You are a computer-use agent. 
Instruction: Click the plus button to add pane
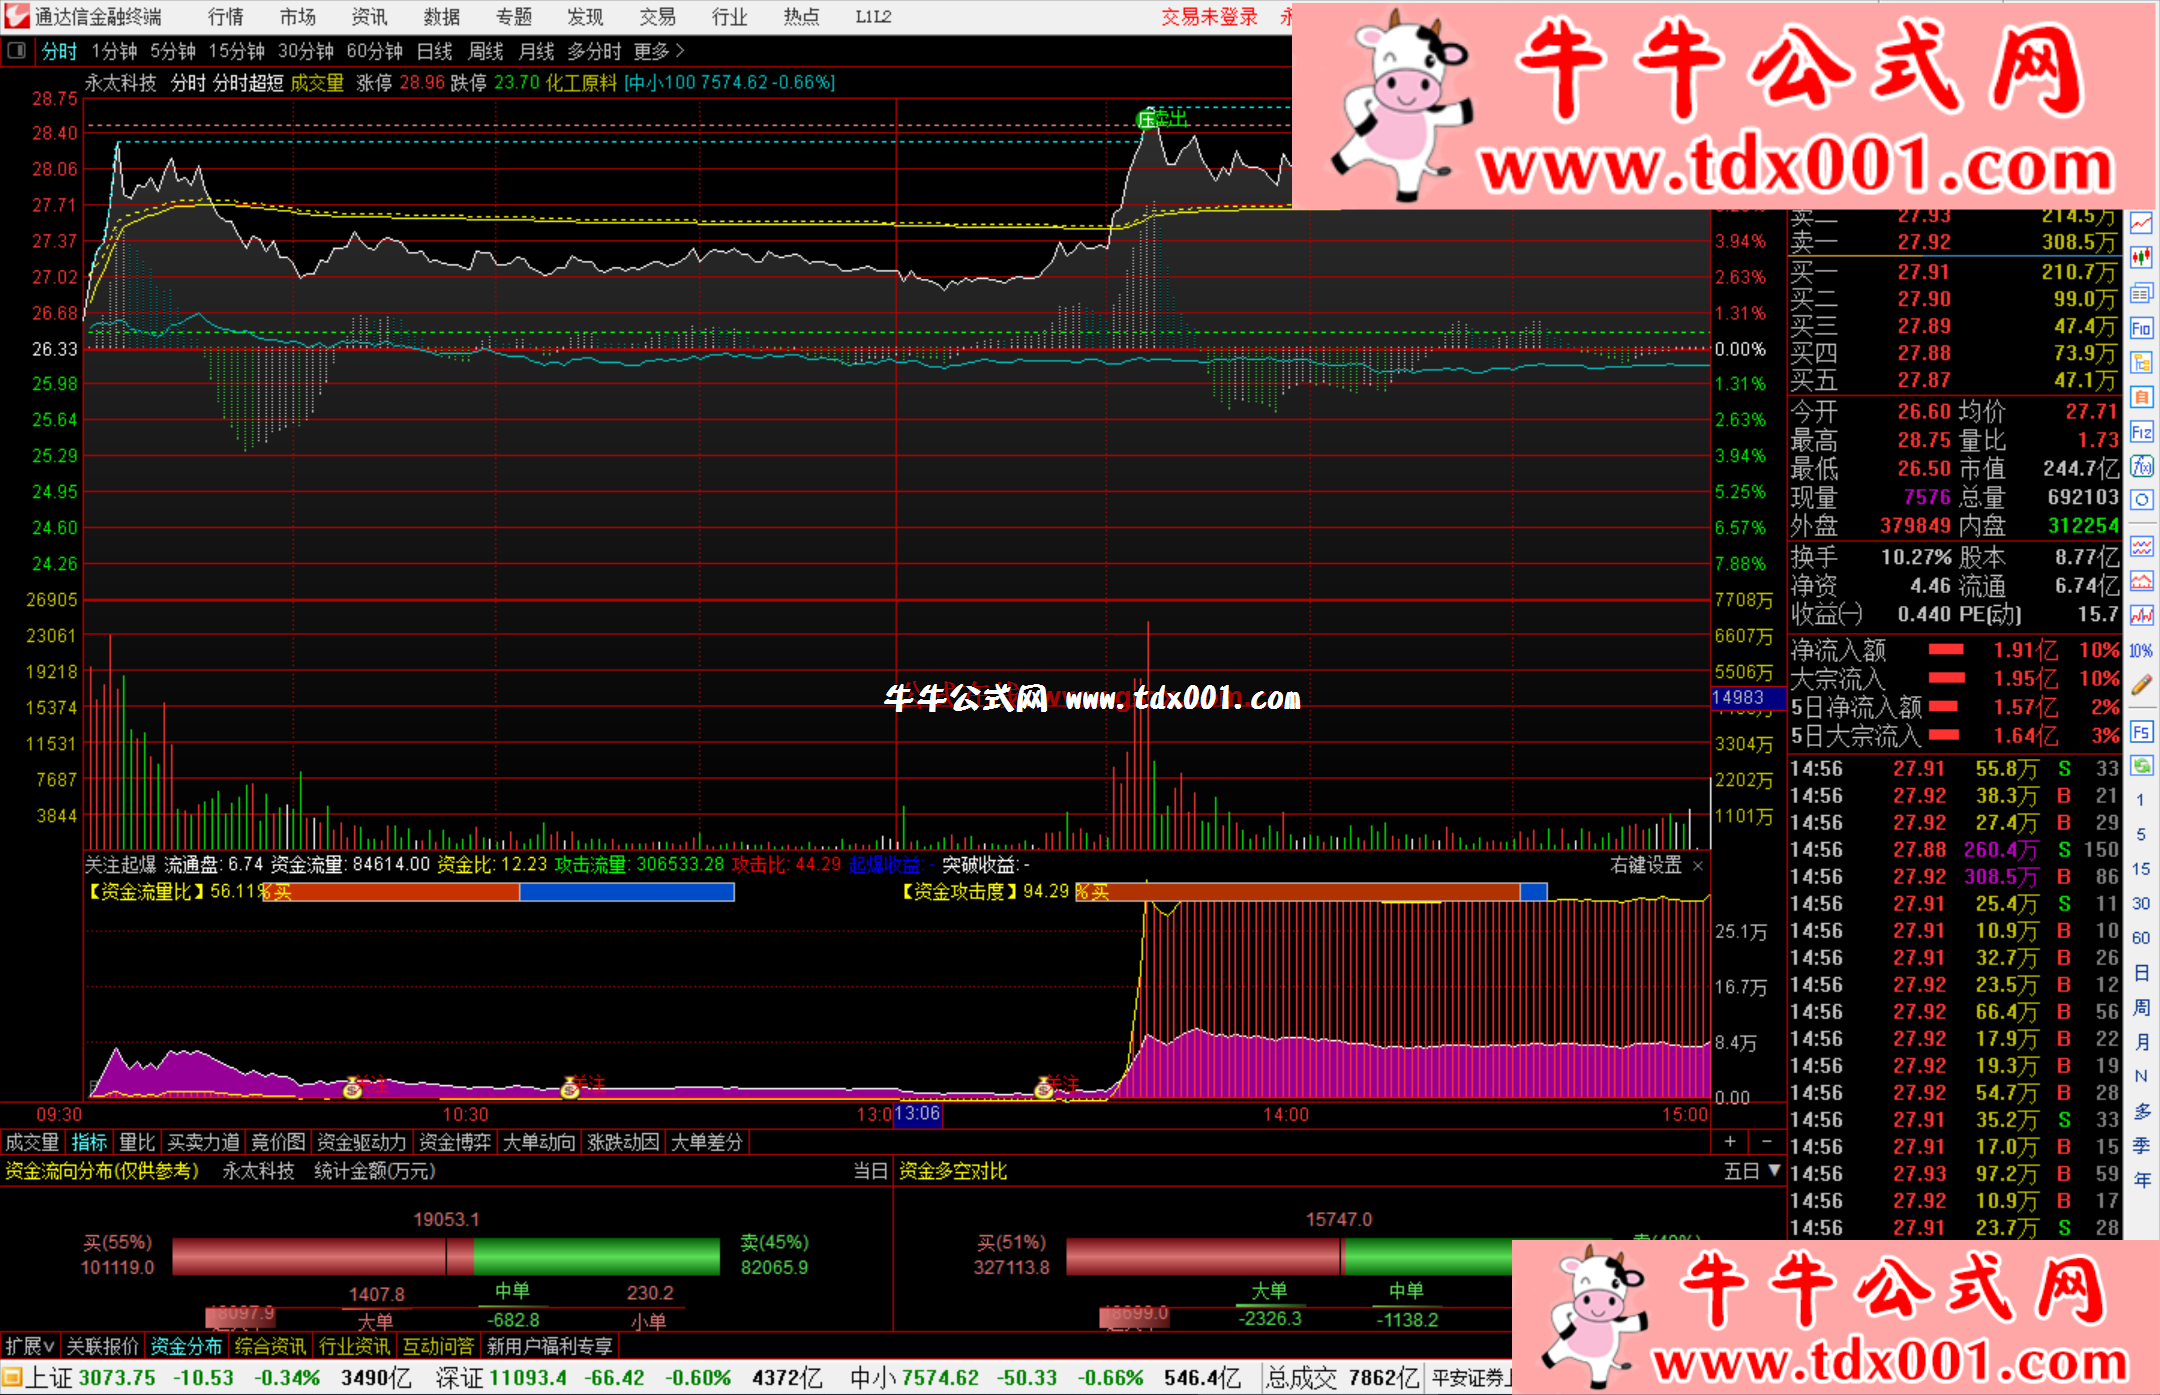[1730, 1142]
